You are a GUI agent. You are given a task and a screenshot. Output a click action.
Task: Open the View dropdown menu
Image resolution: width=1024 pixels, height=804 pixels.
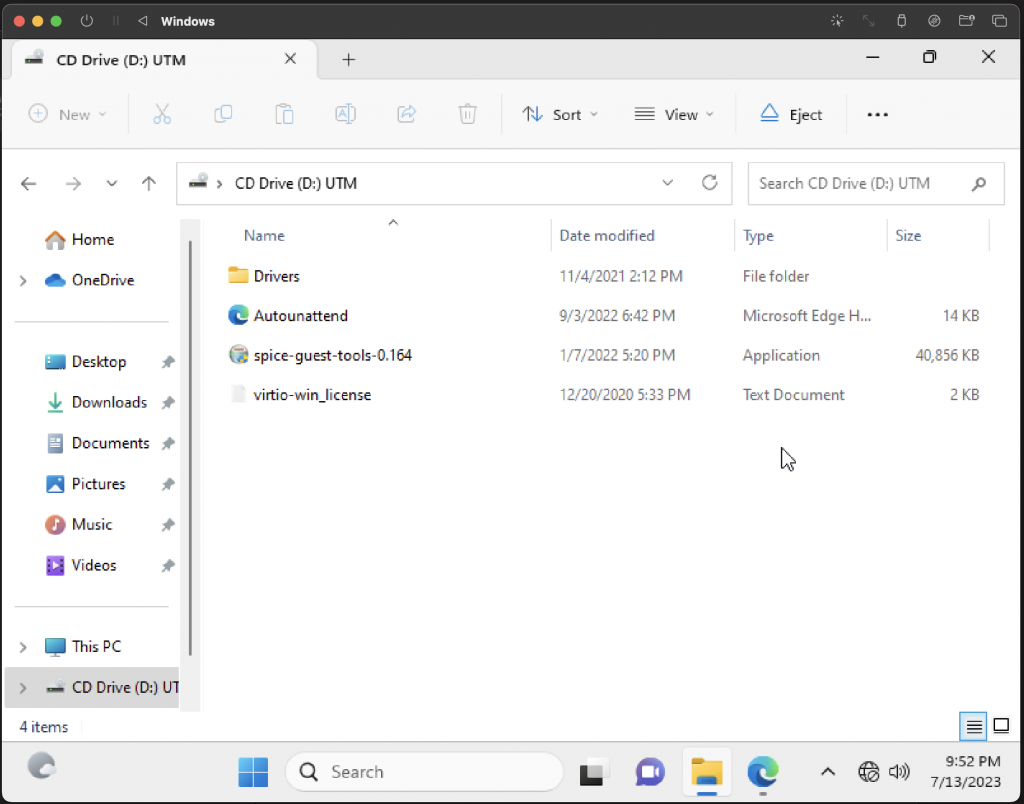pyautogui.click(x=674, y=114)
